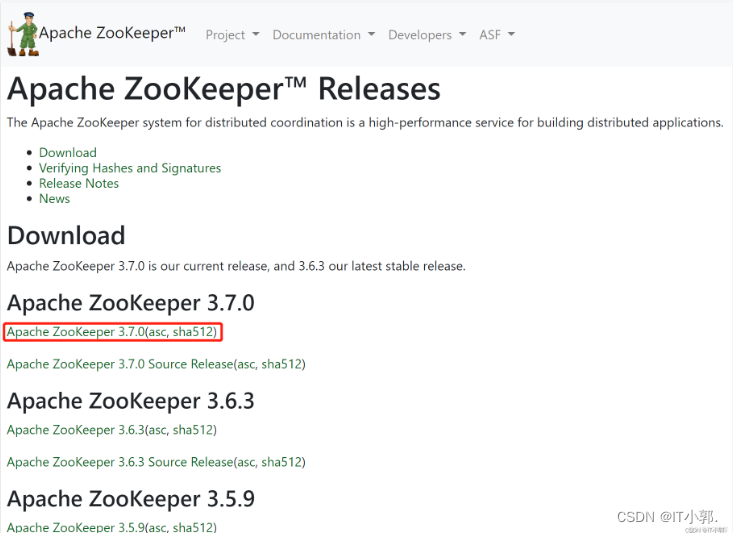Click the Apache ZooKeeper 3.6.3 heading
This screenshot has height=533, width=733.
(131, 401)
